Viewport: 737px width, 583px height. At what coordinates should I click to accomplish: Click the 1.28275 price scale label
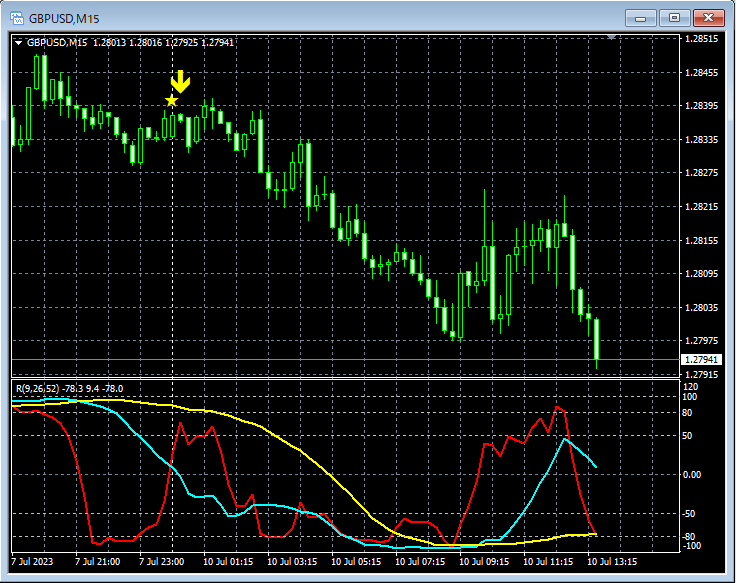click(701, 173)
